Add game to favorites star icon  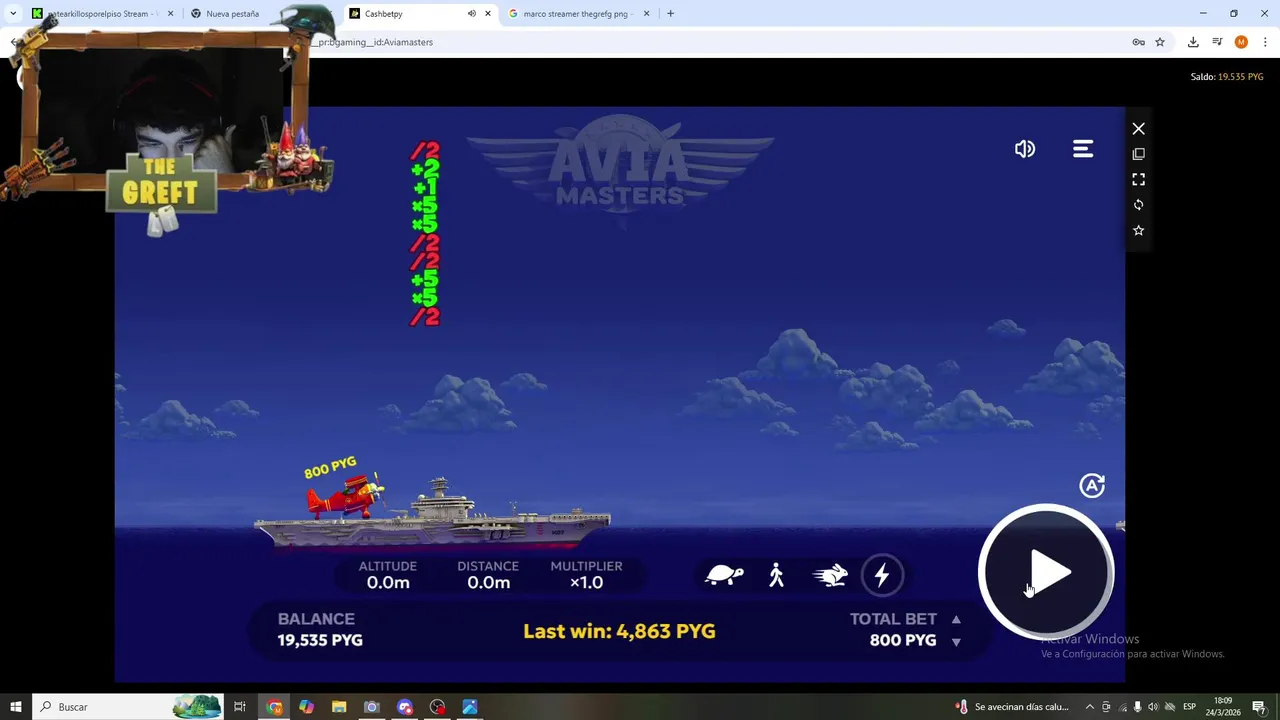click(1138, 230)
